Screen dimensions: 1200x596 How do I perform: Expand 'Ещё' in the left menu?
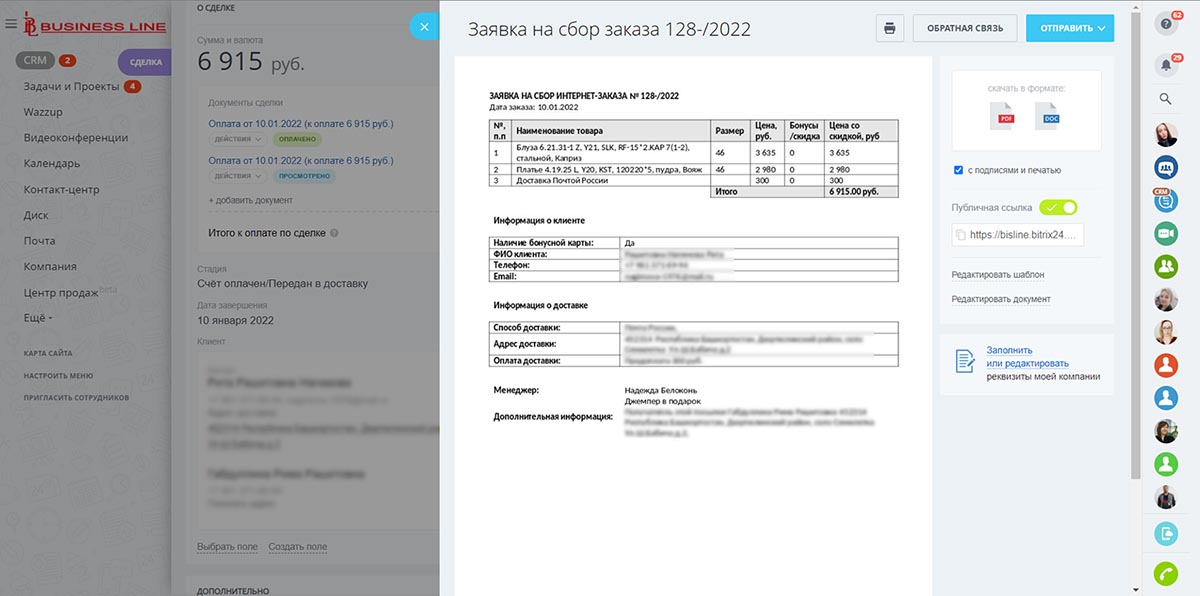(38, 318)
